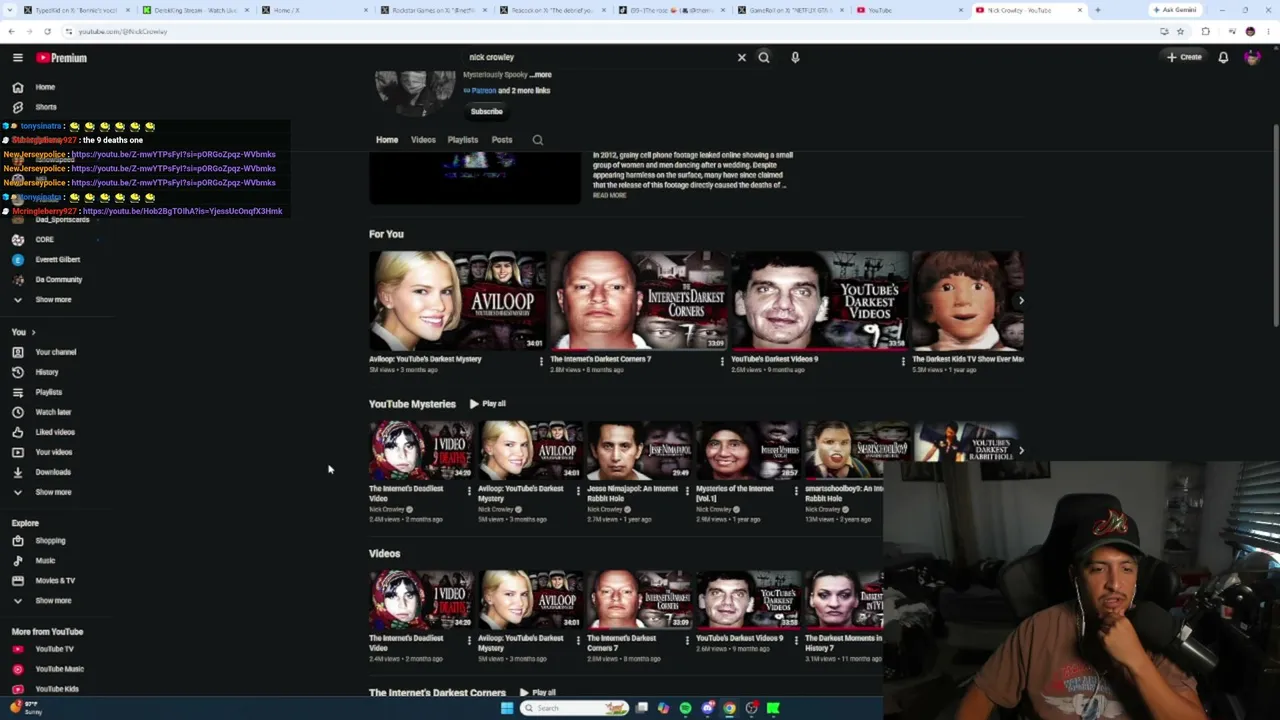Open options for Avíloop For You video
This screenshot has height=720, width=1280.
[541, 361]
